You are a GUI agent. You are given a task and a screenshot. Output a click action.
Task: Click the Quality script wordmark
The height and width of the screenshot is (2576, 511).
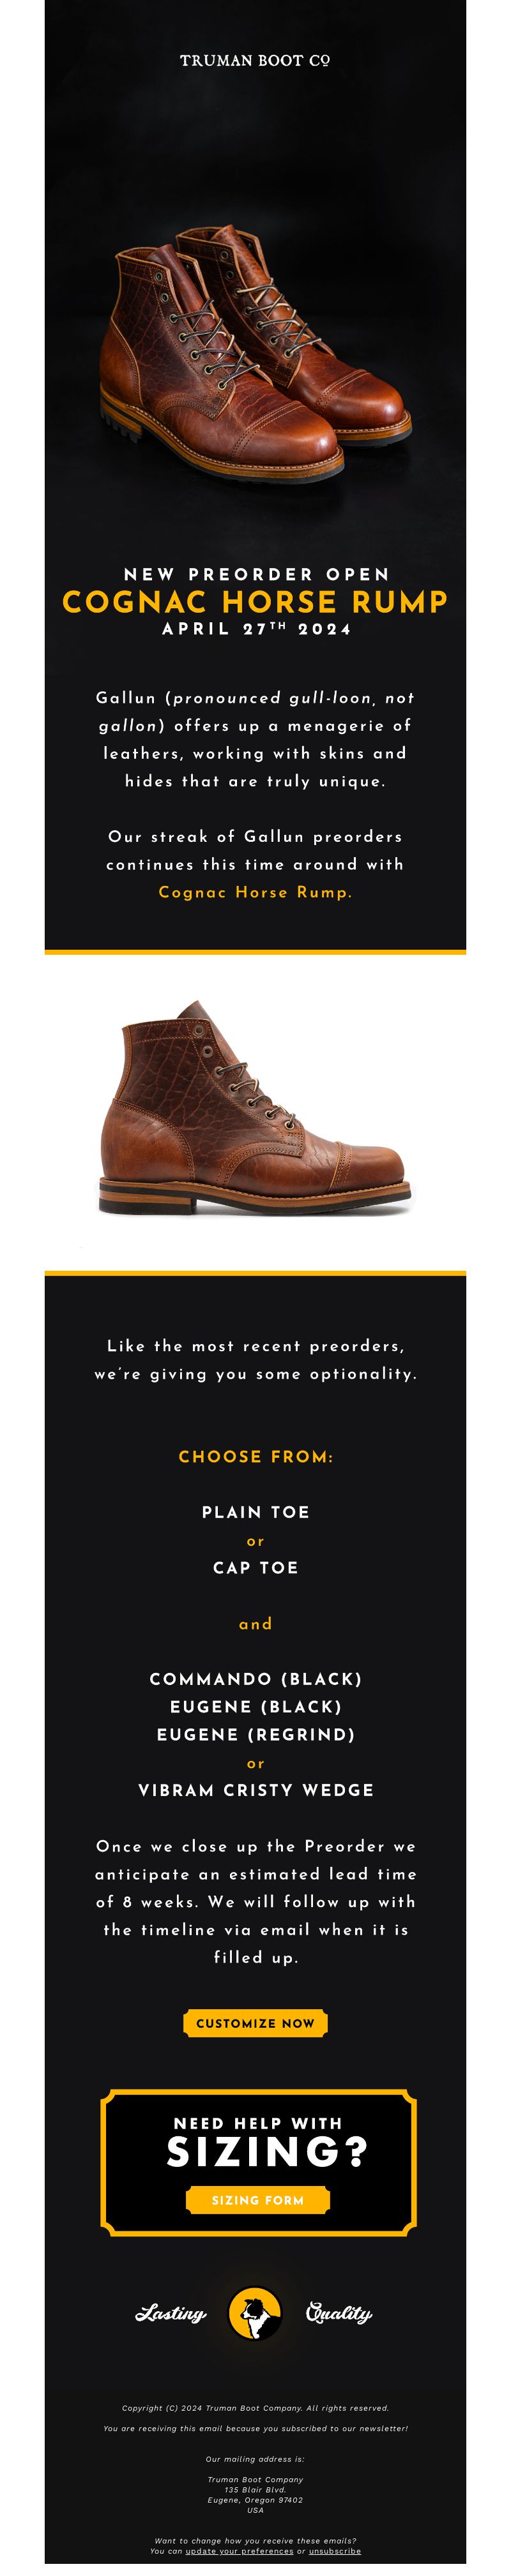pyautogui.click(x=339, y=2313)
